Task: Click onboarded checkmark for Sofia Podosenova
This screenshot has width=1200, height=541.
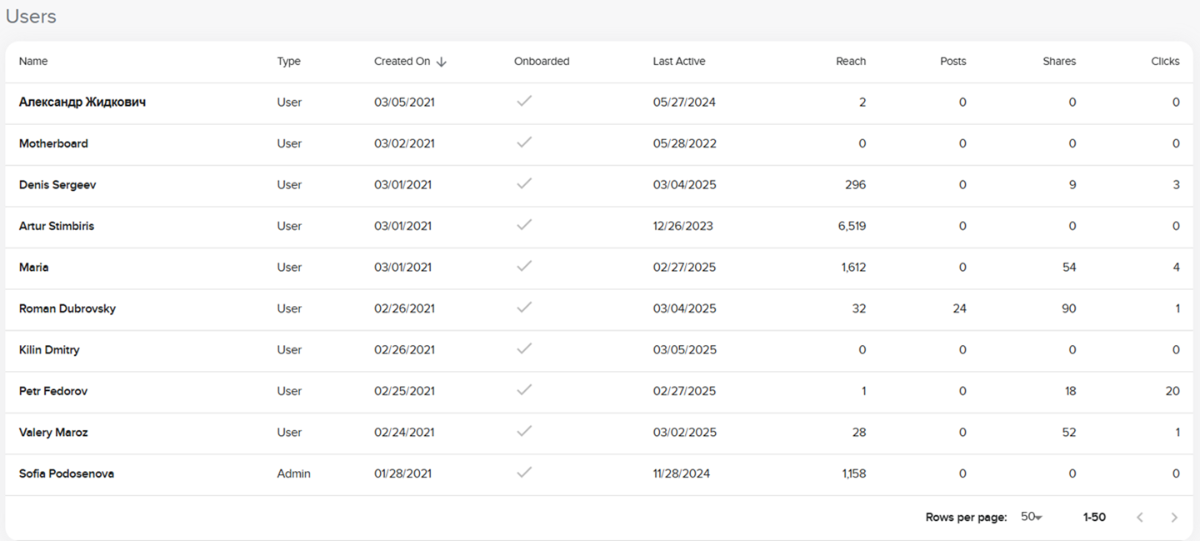Action: tap(524, 473)
